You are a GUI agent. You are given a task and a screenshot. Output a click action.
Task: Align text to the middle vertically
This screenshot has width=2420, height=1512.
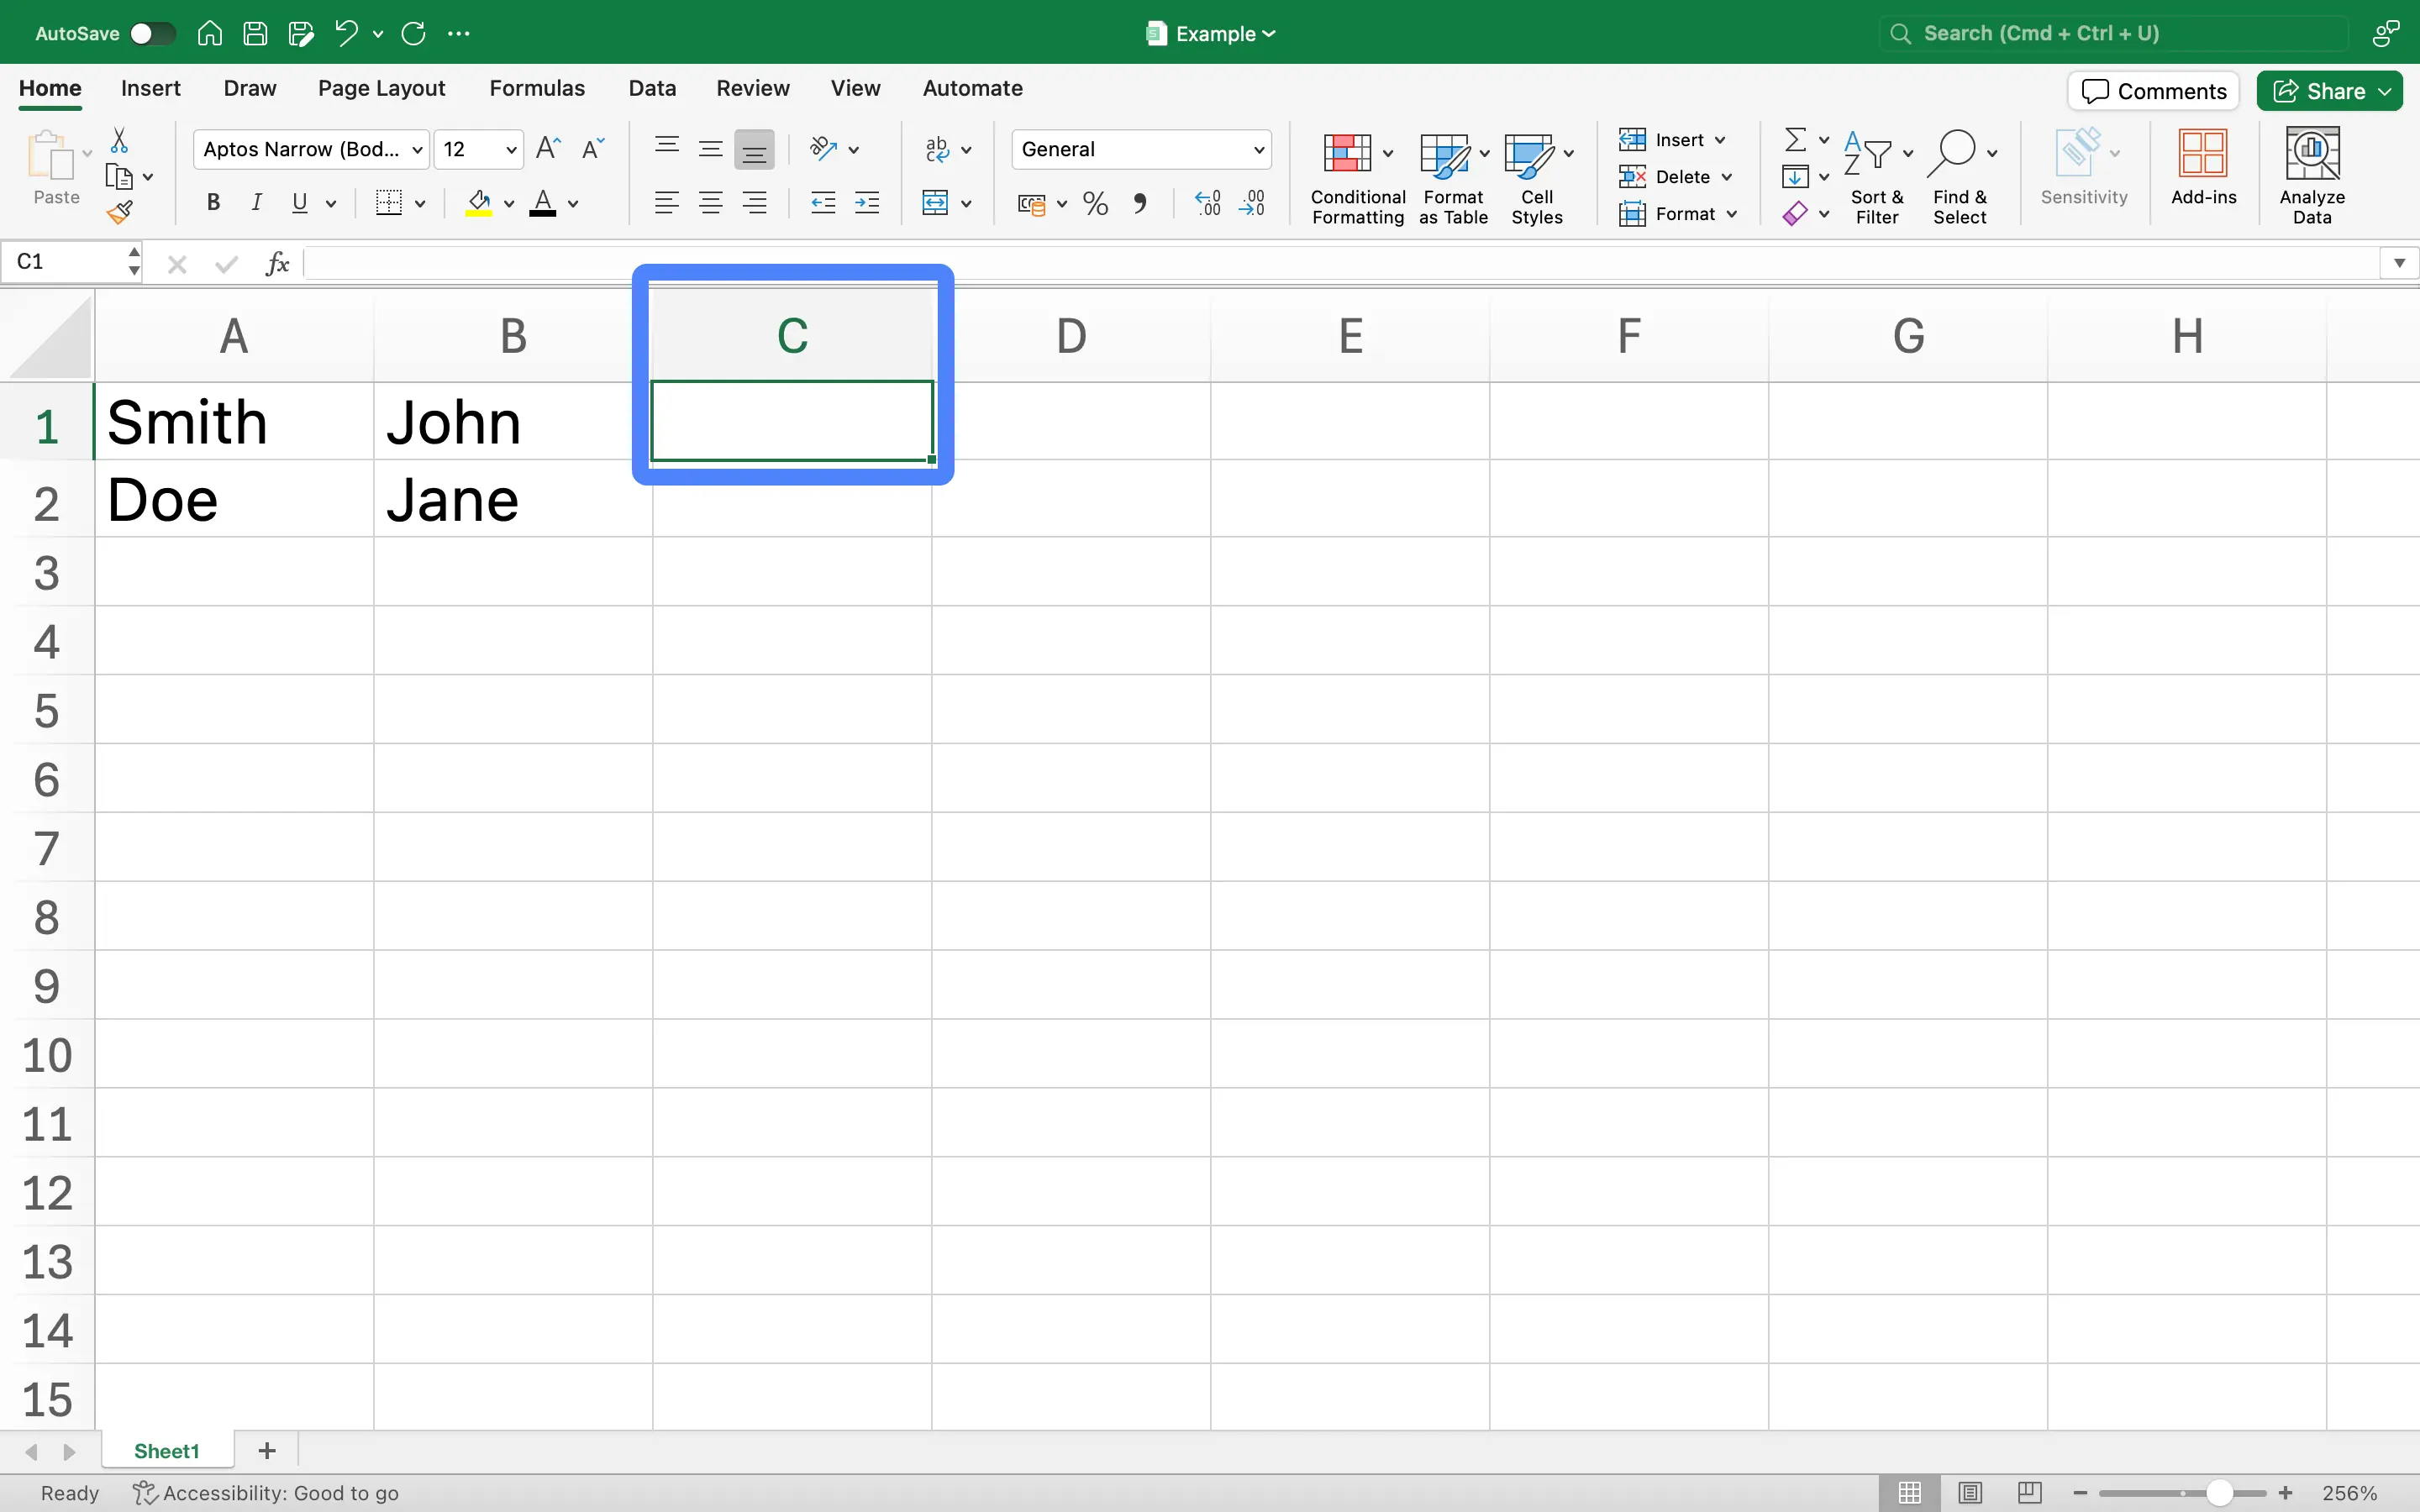coord(711,149)
